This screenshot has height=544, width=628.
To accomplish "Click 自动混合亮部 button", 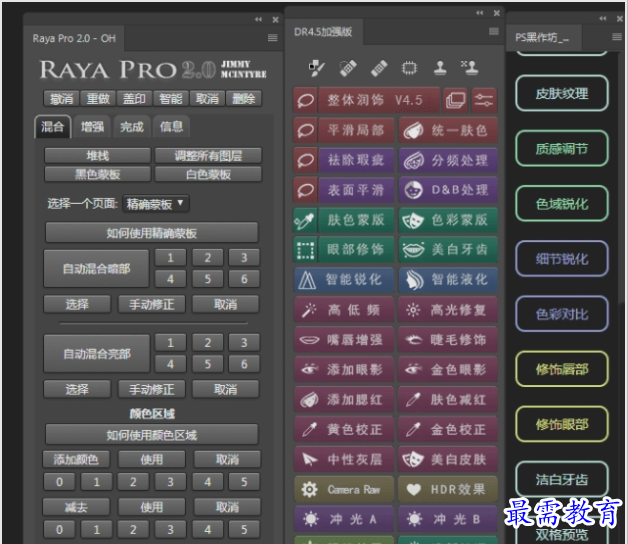I will coord(96,354).
